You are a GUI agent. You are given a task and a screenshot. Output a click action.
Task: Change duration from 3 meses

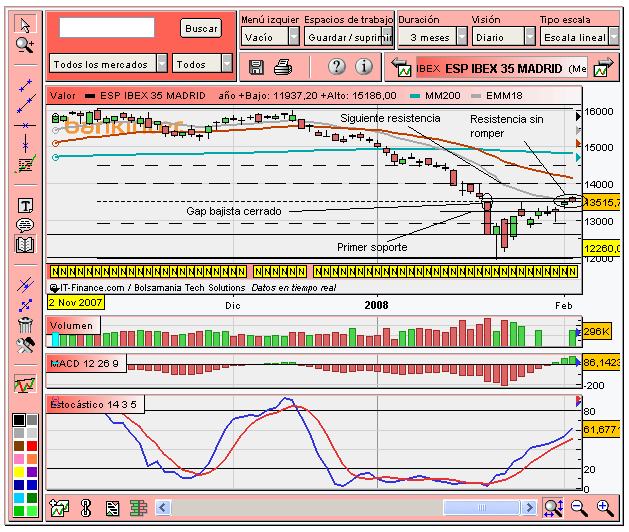coord(433,37)
